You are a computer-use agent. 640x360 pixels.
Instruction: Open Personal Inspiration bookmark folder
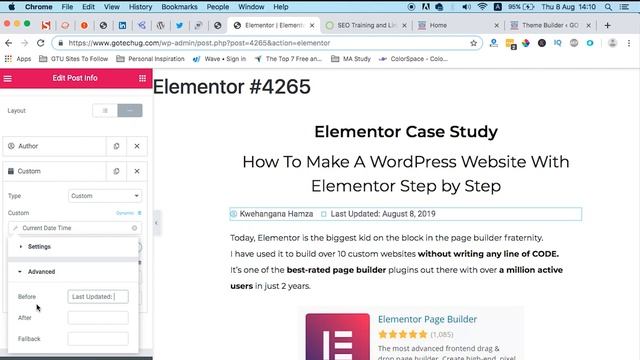click(x=150, y=59)
